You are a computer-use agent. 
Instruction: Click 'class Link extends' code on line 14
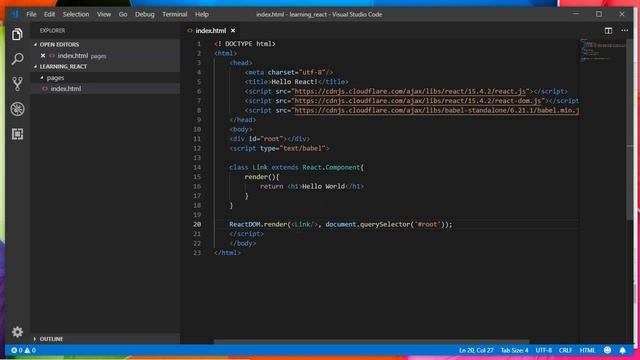264,167
